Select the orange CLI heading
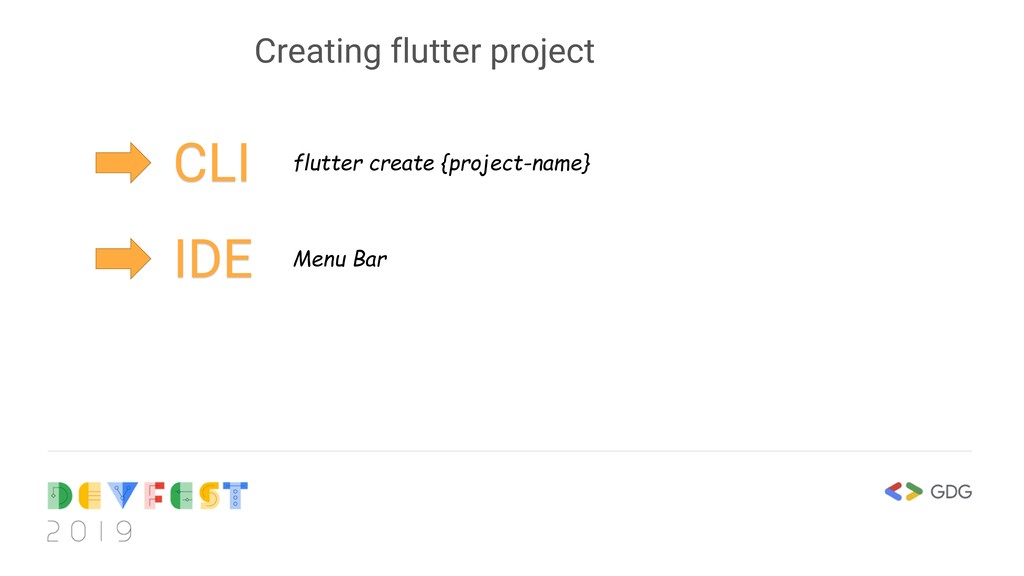This screenshot has height=576, width=1024. pos(211,163)
